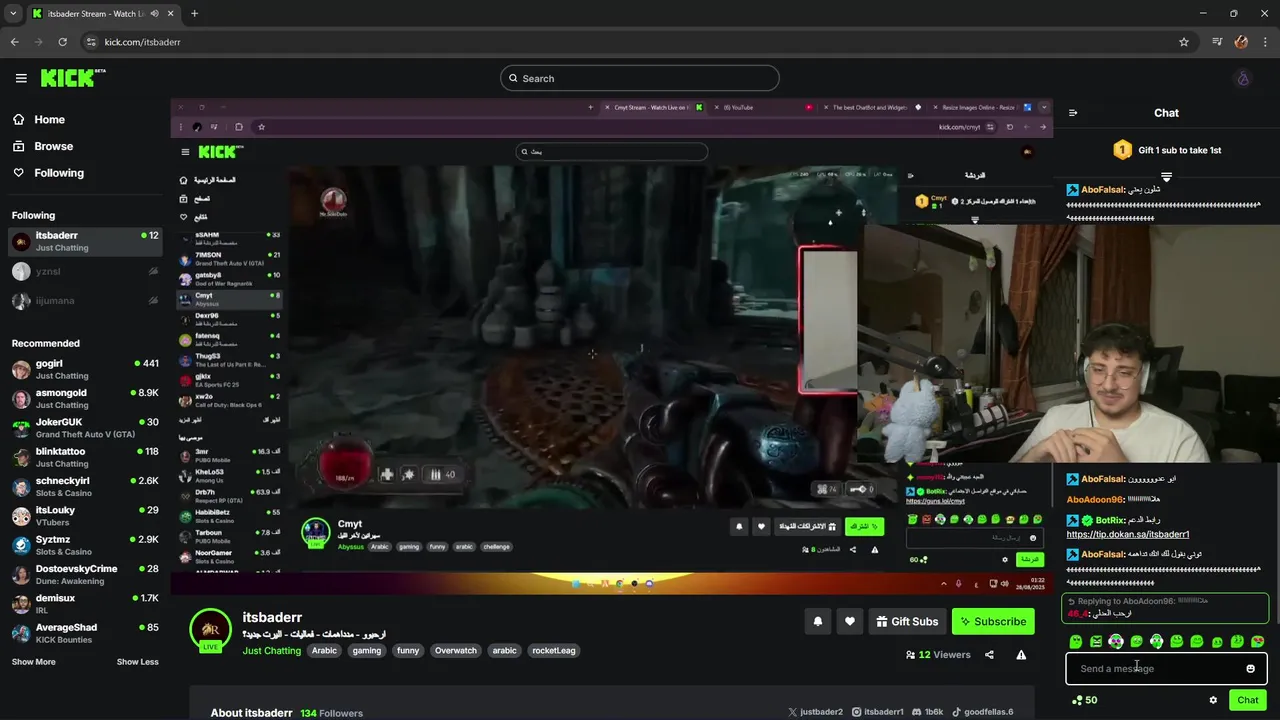1280x720 pixels.
Task: Open recommended channel Syztmz
Action: point(84,545)
